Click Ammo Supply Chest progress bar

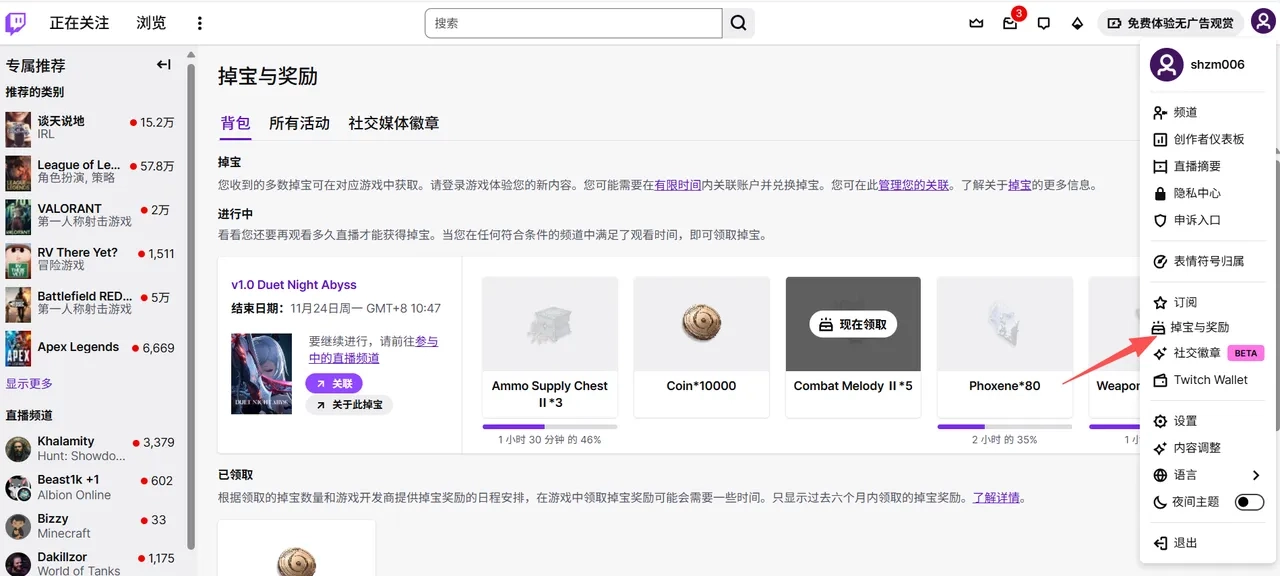[549, 427]
